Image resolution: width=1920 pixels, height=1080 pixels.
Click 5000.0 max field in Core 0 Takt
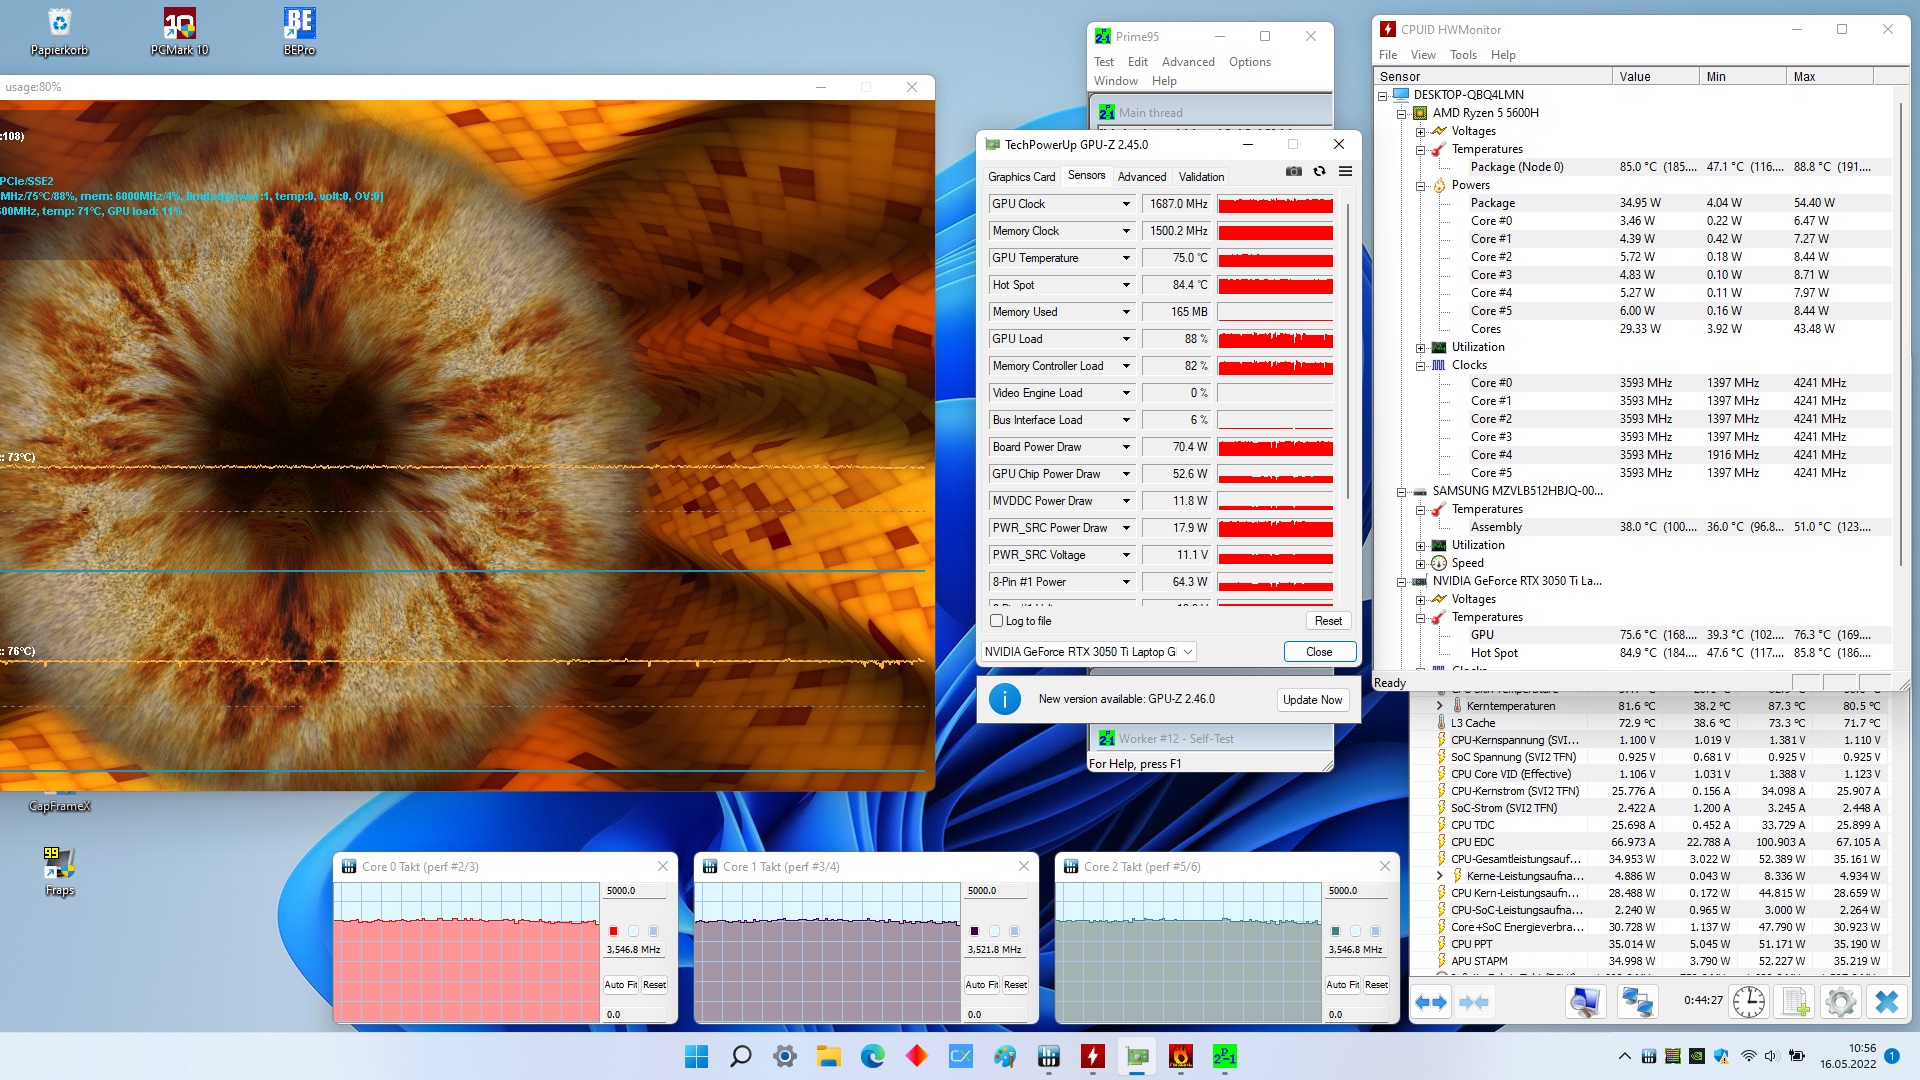click(634, 891)
